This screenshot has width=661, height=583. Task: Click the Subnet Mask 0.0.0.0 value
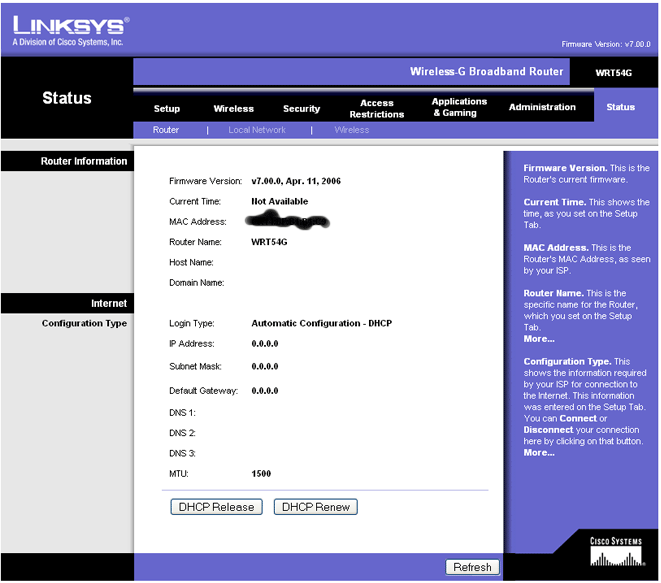[x=265, y=367]
